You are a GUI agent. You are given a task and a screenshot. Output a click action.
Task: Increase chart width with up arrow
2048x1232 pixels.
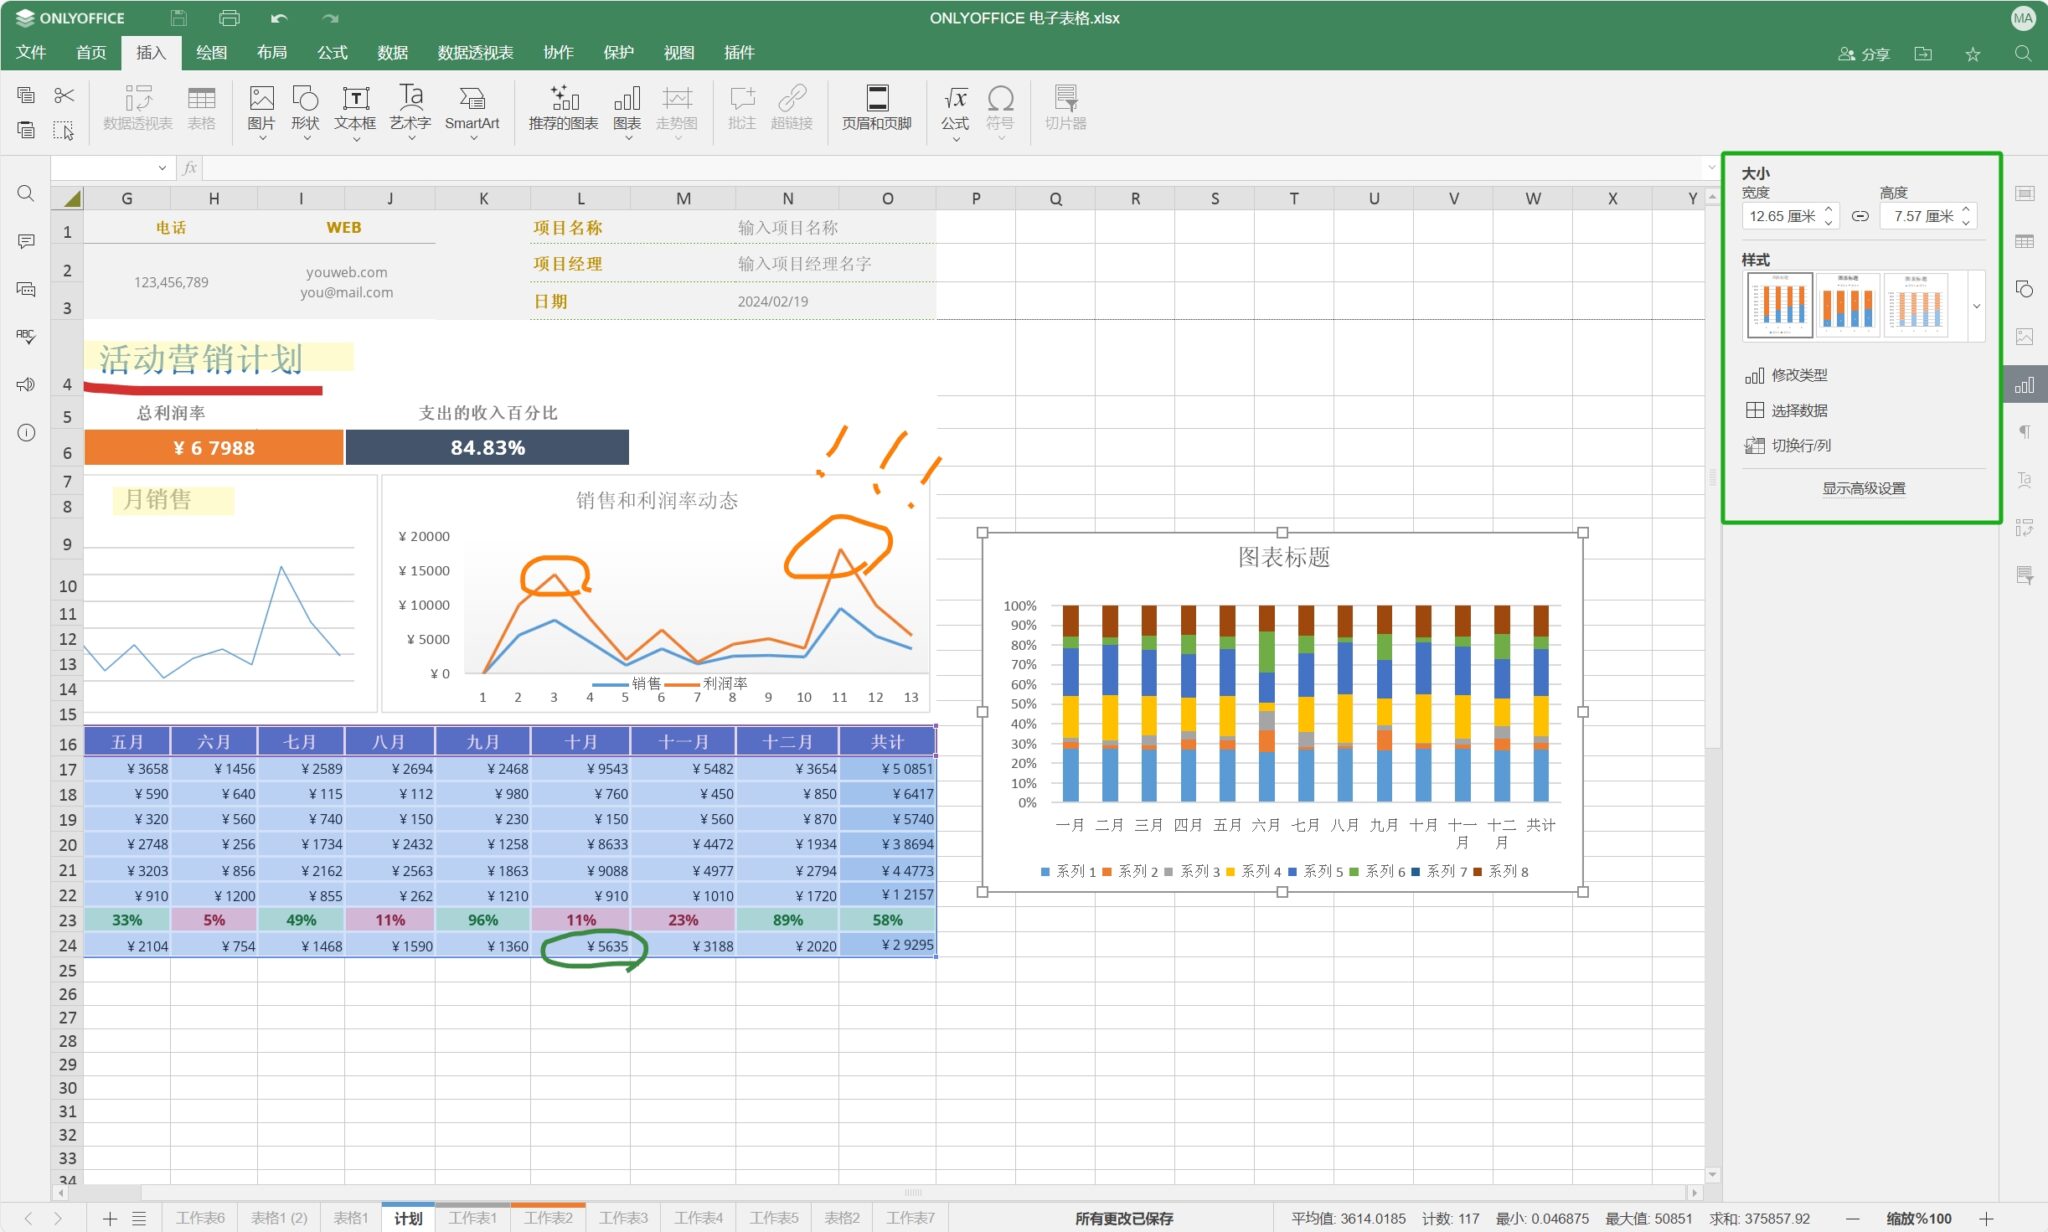click(1829, 210)
